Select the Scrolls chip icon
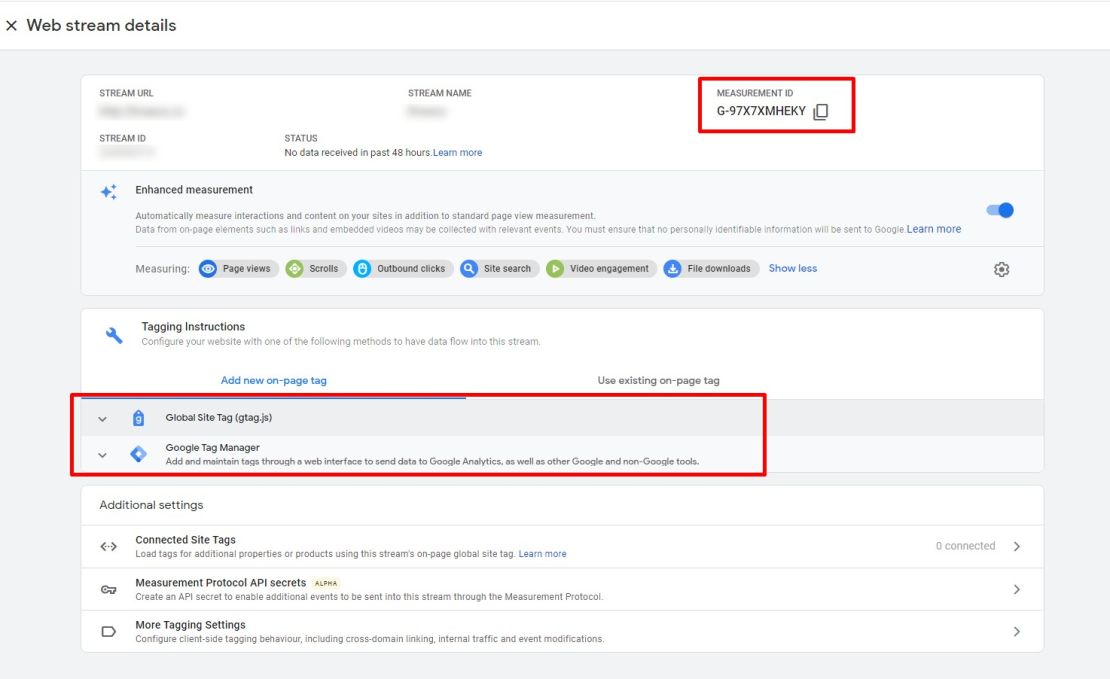The width and height of the screenshot is (1110, 679). point(294,269)
